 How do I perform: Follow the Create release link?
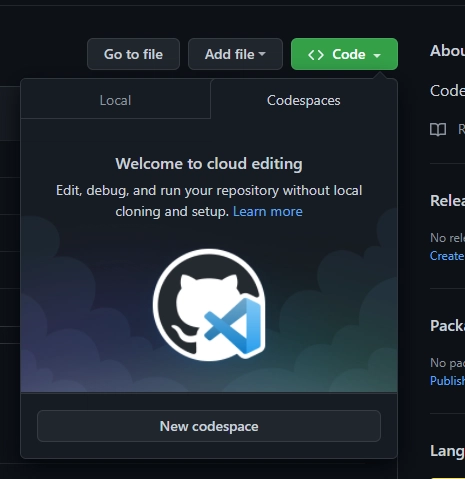[x=447, y=256]
